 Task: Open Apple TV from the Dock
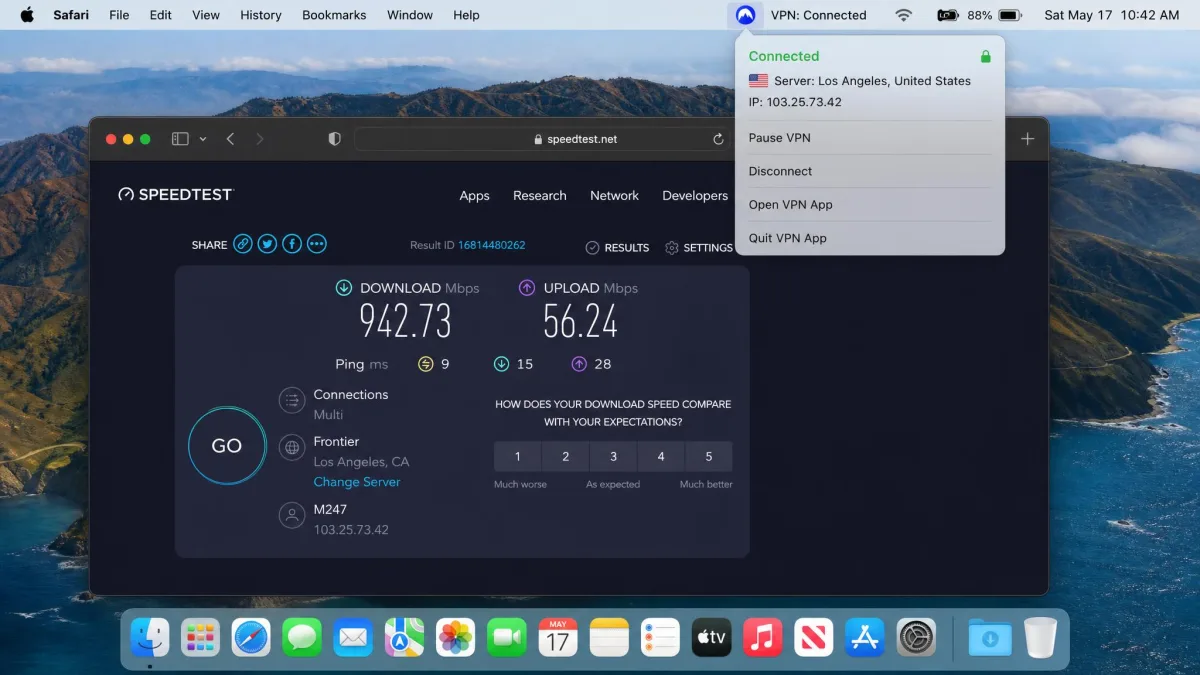coord(711,637)
